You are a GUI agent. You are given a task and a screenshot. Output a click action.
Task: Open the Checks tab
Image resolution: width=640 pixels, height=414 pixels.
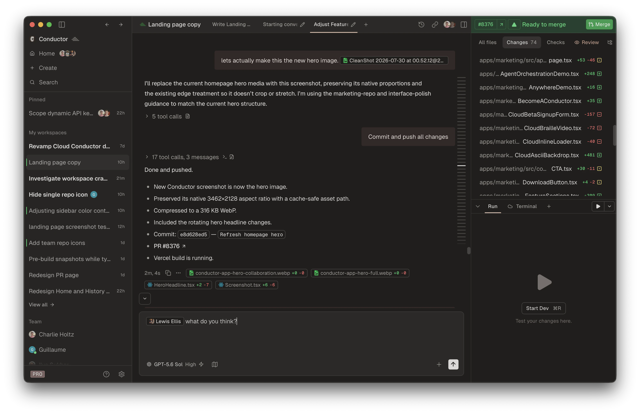555,42
